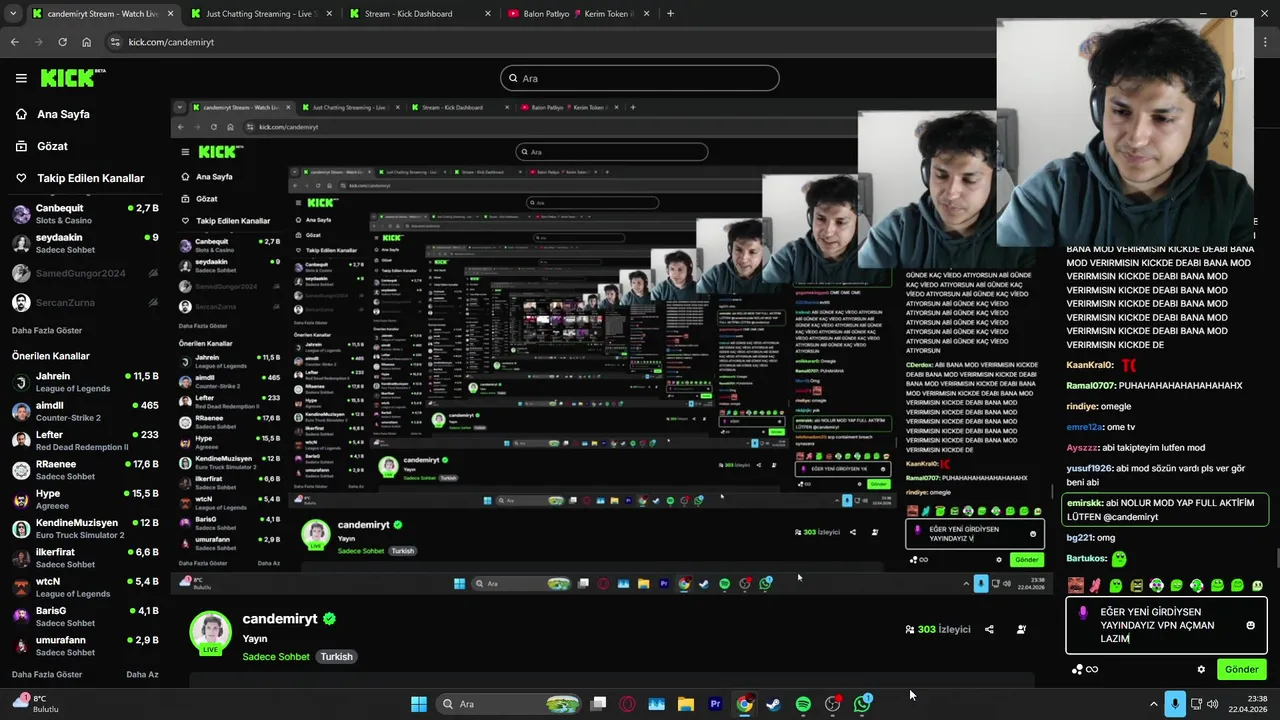Click the Sadece Sohbet category link
Image resolution: width=1280 pixels, height=720 pixels.
(276, 657)
